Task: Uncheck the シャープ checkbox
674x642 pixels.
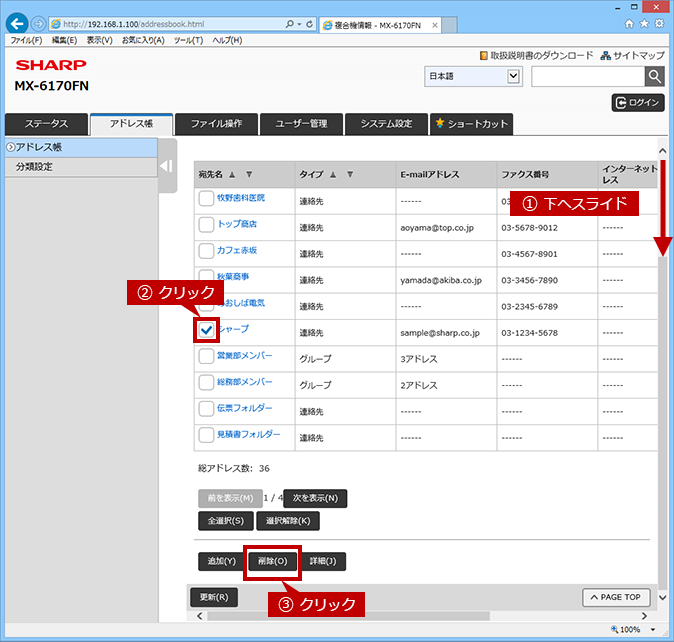Action: point(206,330)
